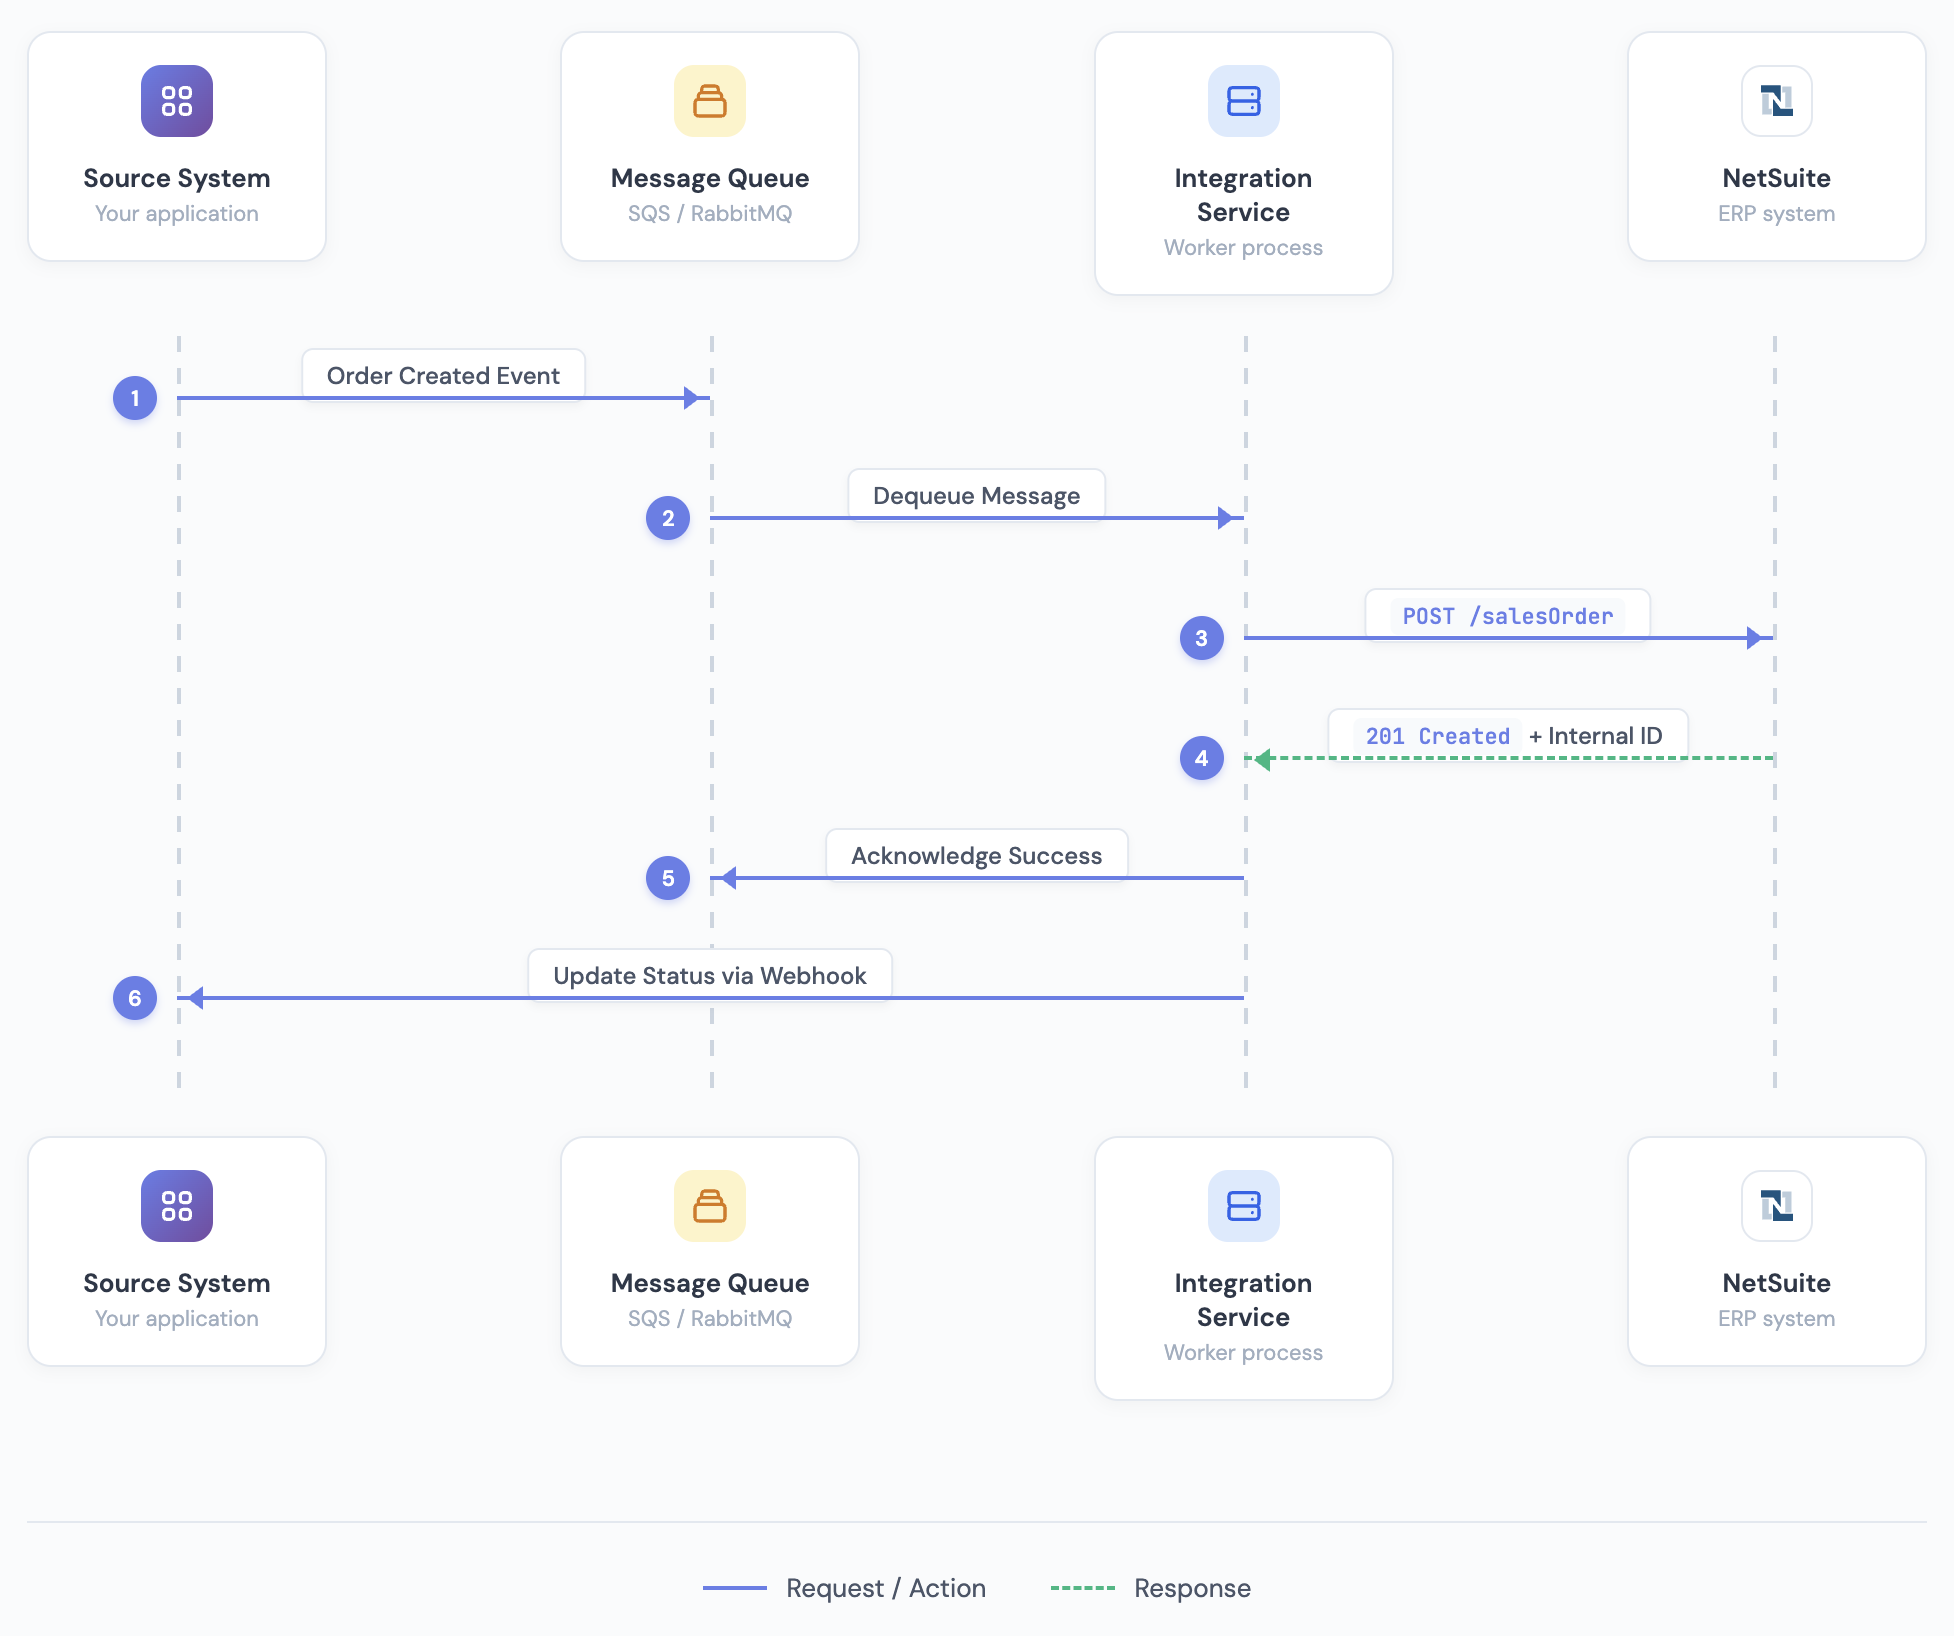Viewport: 1954px width, 1636px height.
Task: Select the Source System grid icon
Action: [176, 100]
